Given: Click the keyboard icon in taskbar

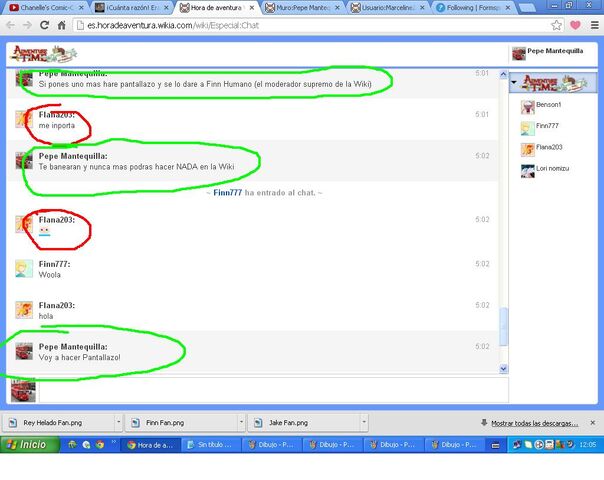Looking at the screenshot, I should (x=496, y=445).
